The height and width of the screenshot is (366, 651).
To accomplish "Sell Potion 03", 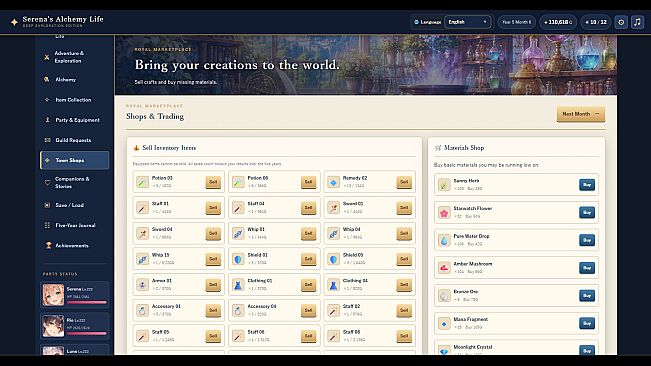I will coord(213,182).
